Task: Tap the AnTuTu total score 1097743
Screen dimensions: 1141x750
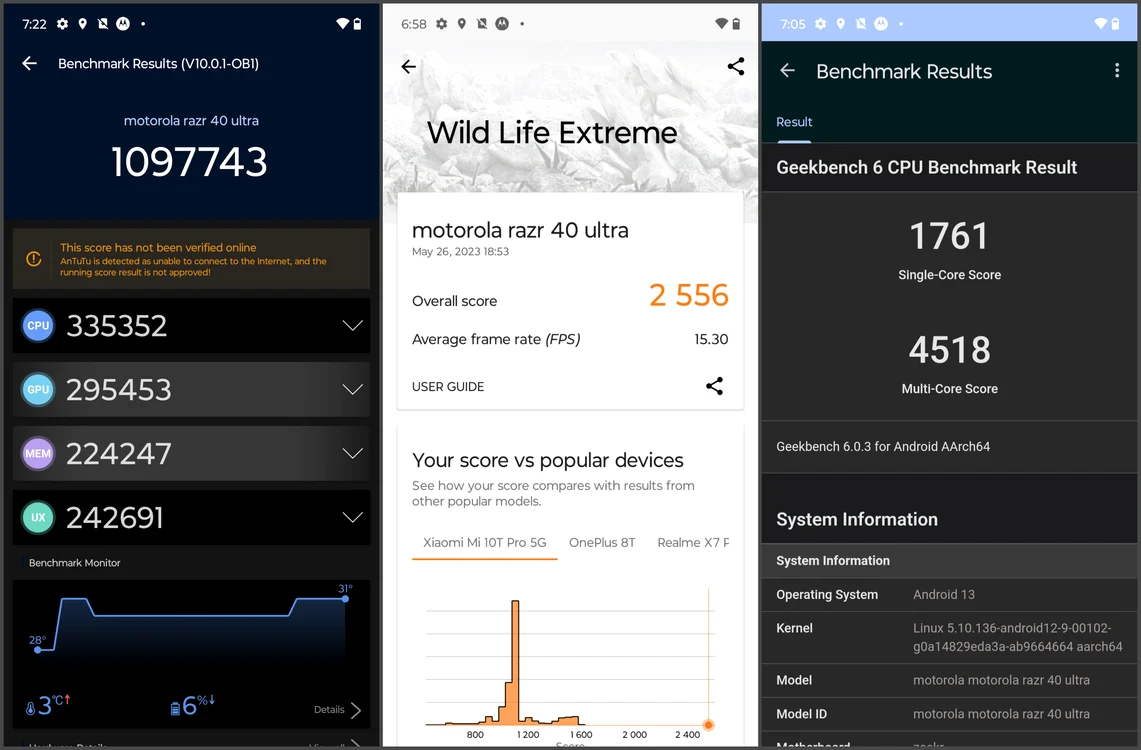Action: click(x=189, y=161)
